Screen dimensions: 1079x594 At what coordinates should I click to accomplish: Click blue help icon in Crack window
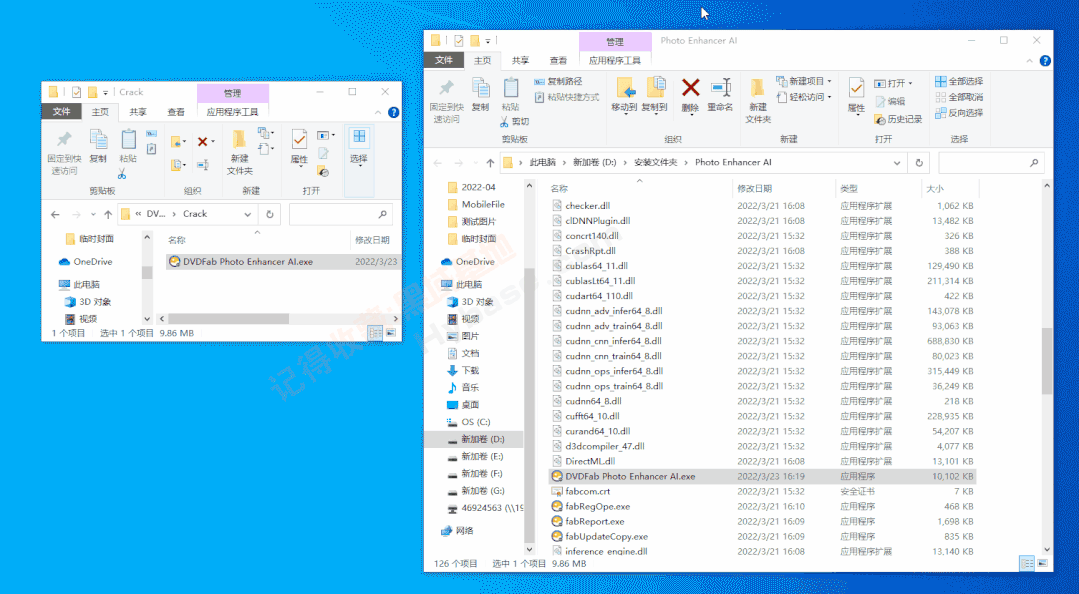click(394, 112)
